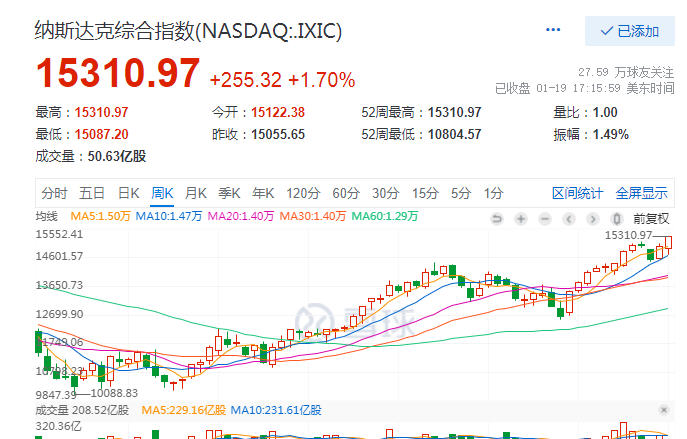Switch to the 季K tab

[x=229, y=193]
